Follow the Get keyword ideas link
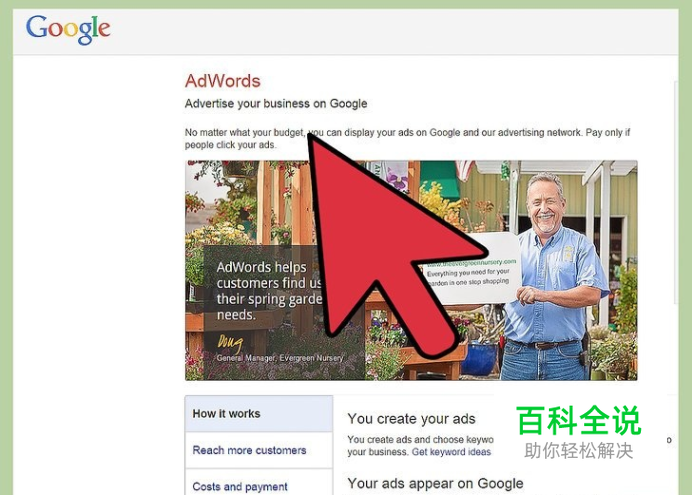Screen dimensions: 692x495 451,452
